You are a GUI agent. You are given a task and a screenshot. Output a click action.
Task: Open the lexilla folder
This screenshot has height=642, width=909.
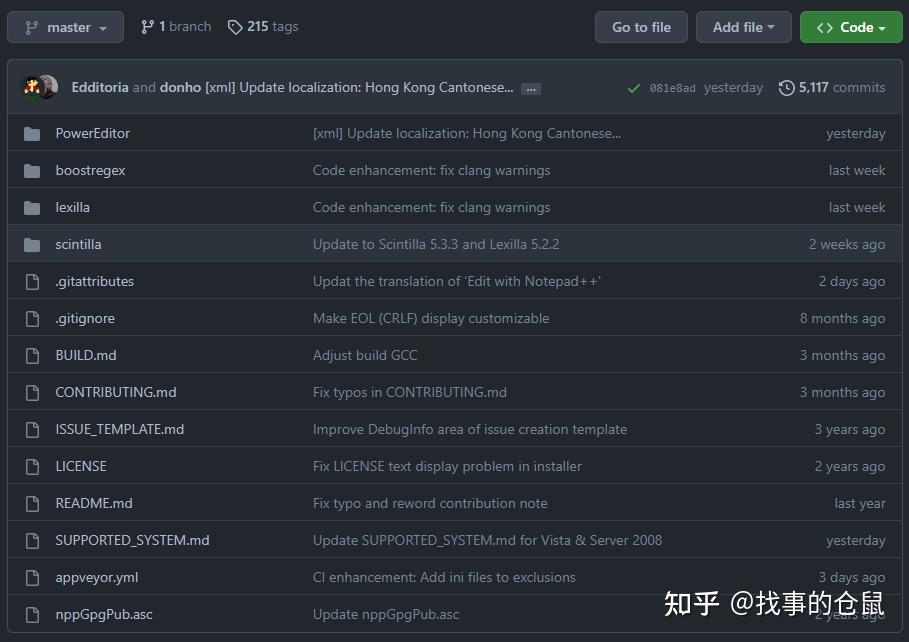pyautogui.click(x=72, y=208)
